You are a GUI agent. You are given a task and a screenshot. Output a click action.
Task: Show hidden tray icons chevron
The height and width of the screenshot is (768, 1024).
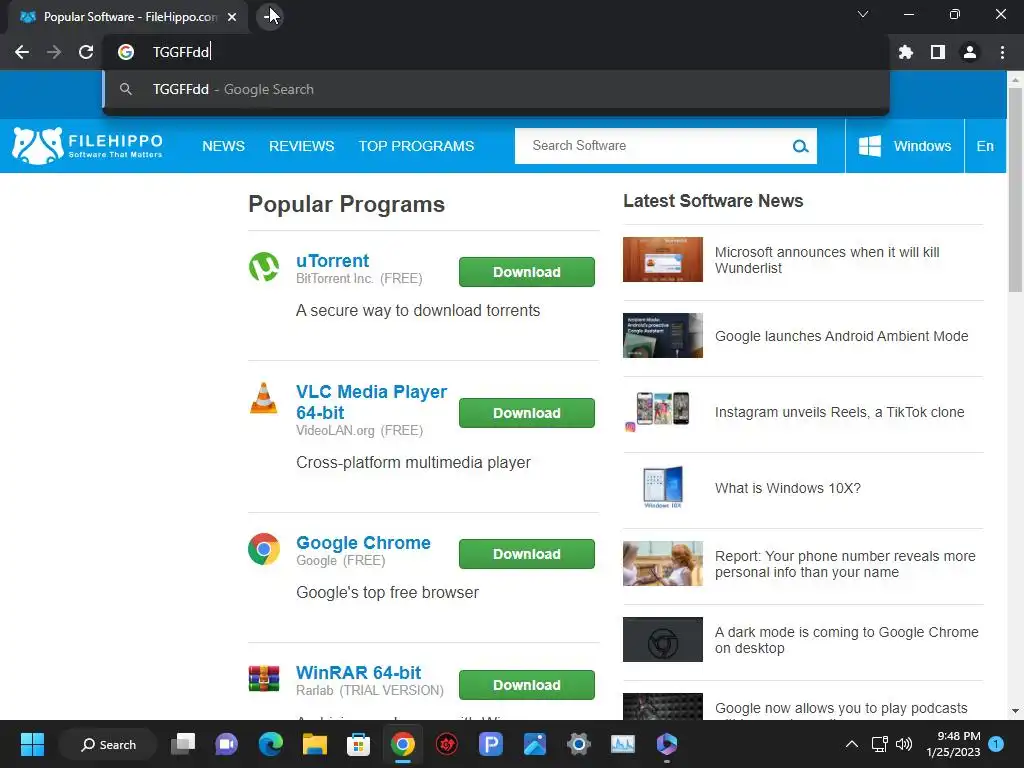(852, 744)
